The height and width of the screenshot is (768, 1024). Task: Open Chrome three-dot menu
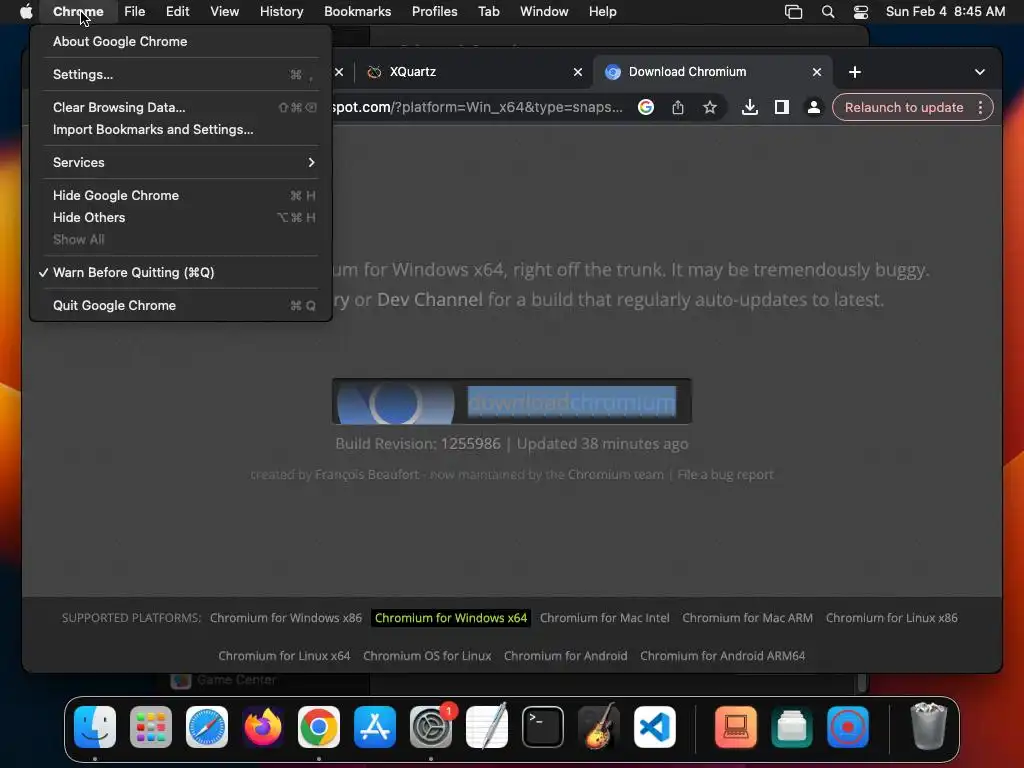click(x=980, y=107)
